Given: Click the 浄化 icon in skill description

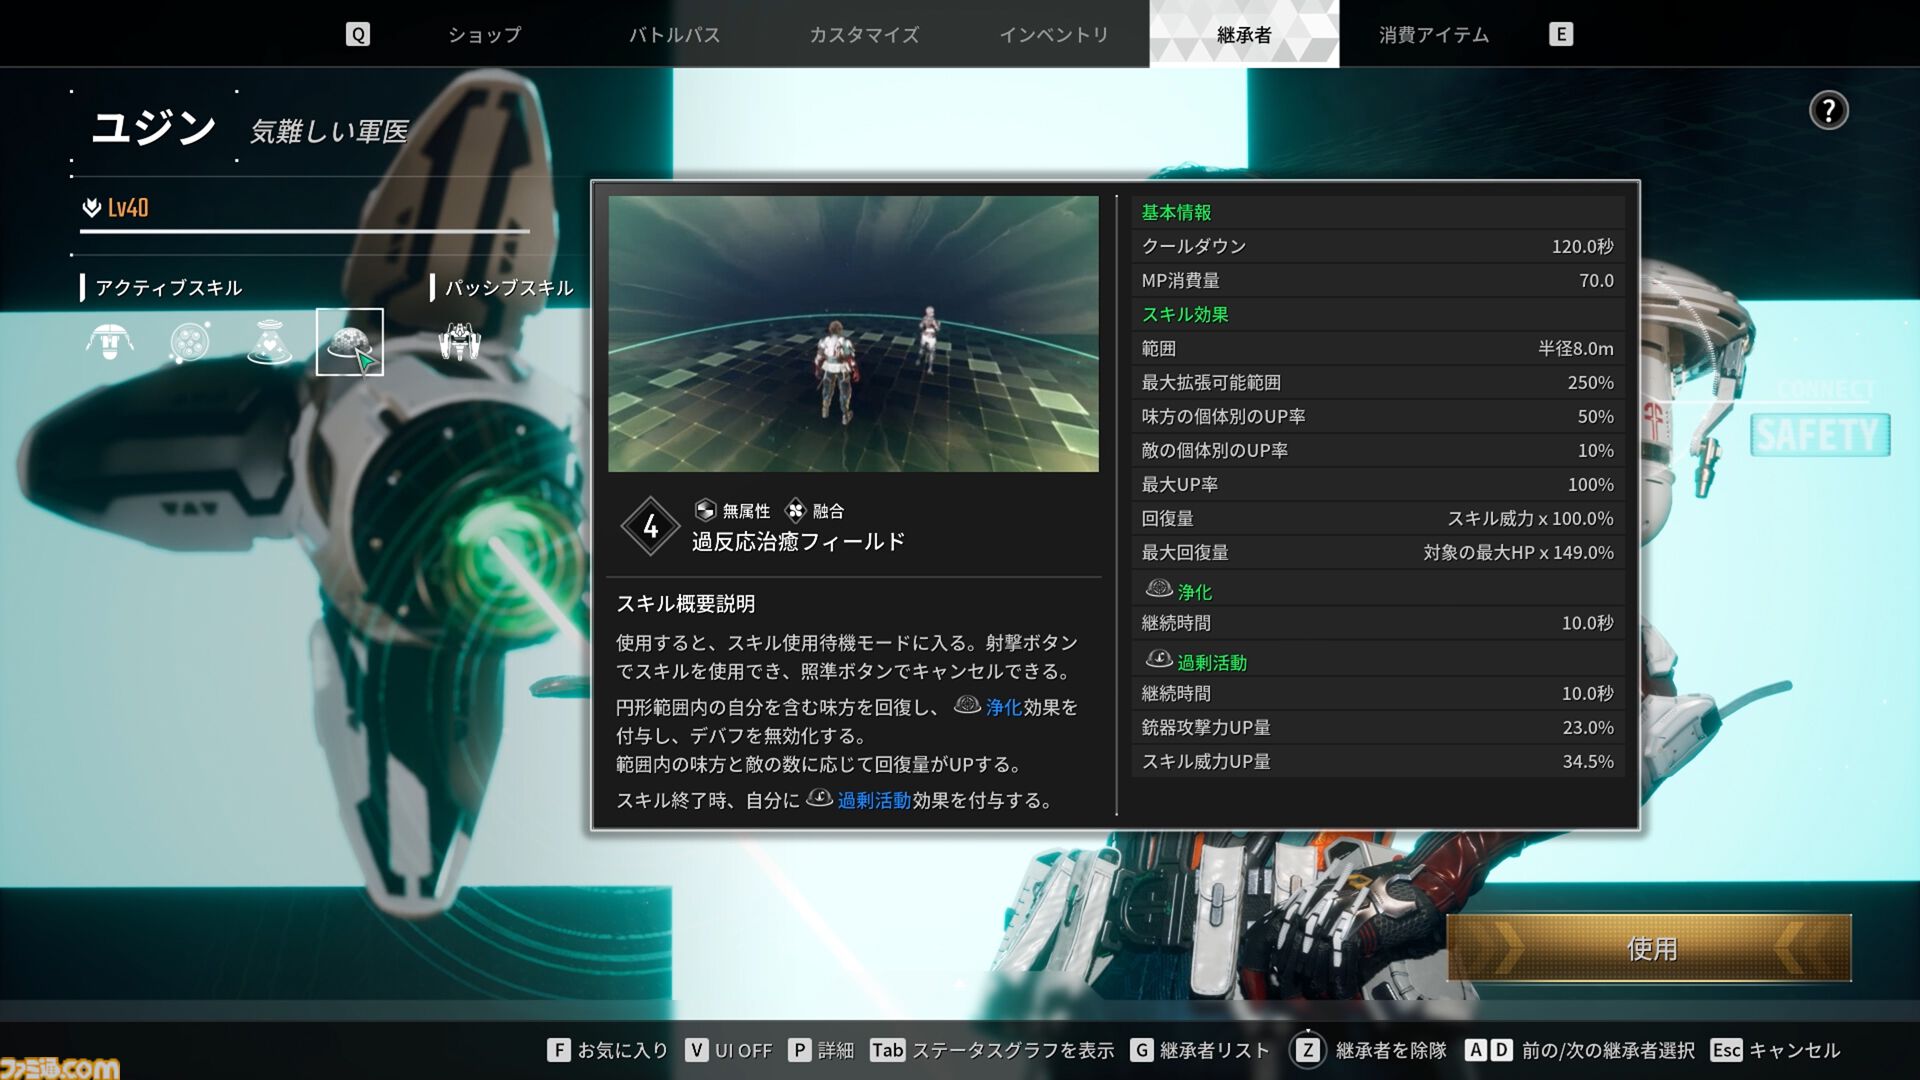Looking at the screenshot, I should click(967, 705).
